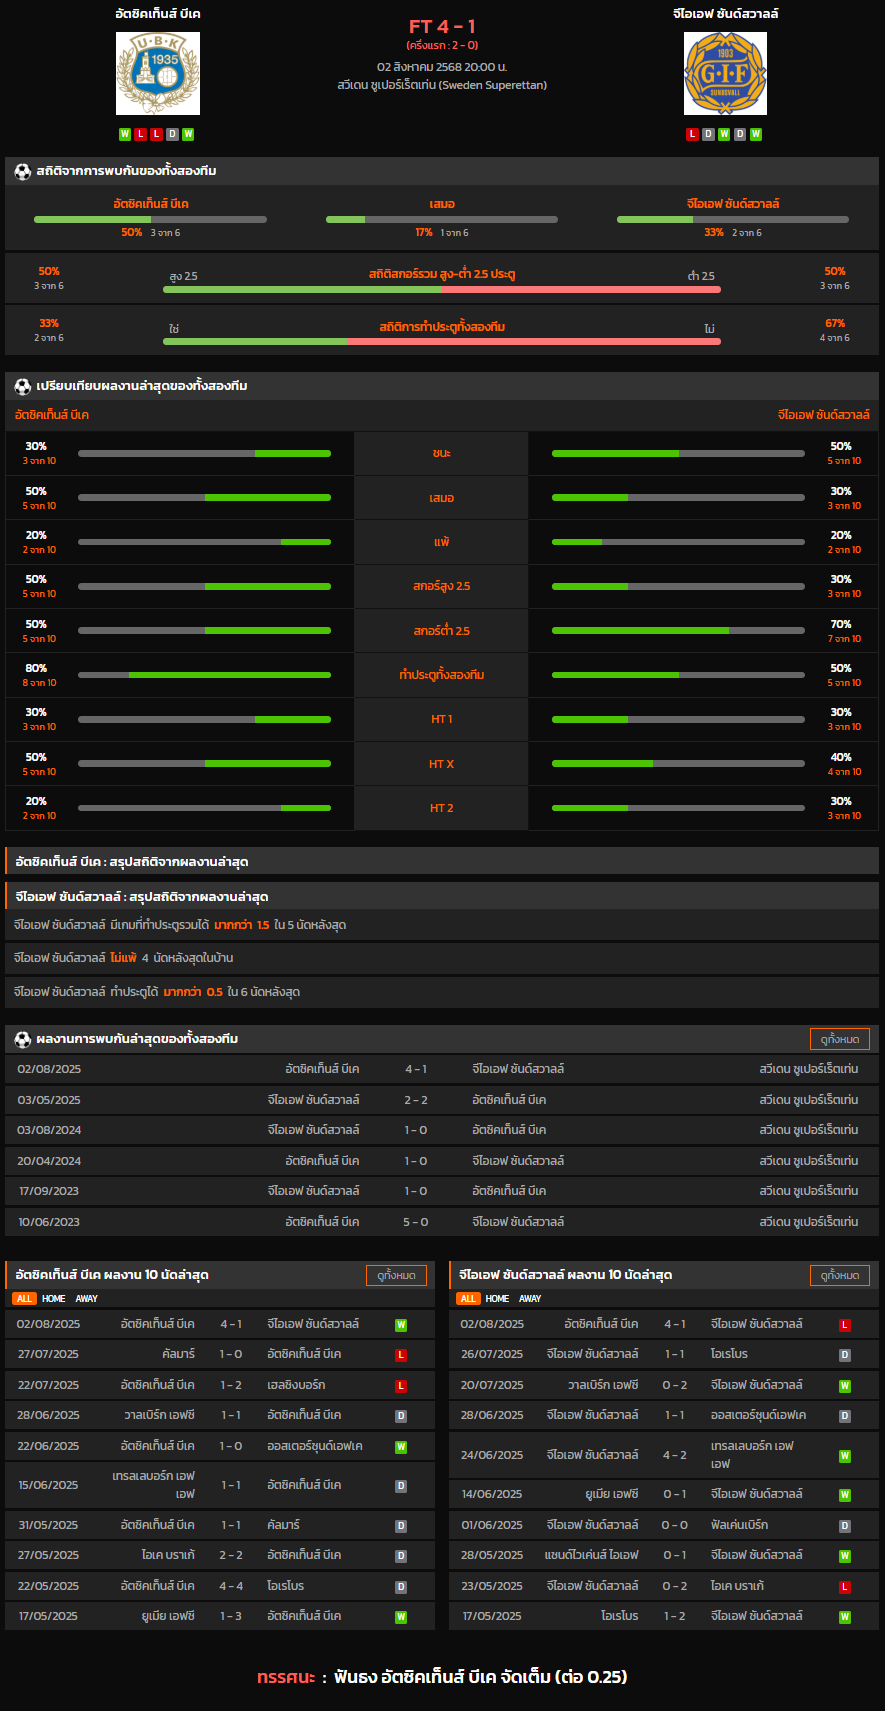Image resolution: width=885 pixels, height=1711 pixels.
Task: Click head-to-head row dated 20/04/2024
Action: click(x=442, y=1161)
